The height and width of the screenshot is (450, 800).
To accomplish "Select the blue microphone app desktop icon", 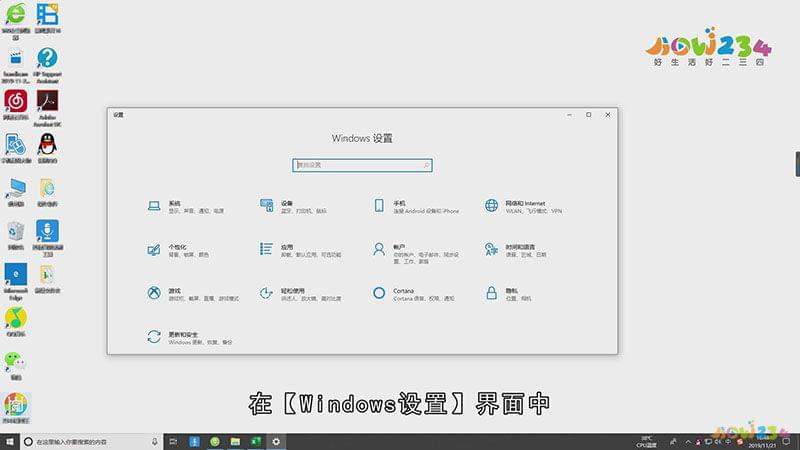I will coord(47,238).
